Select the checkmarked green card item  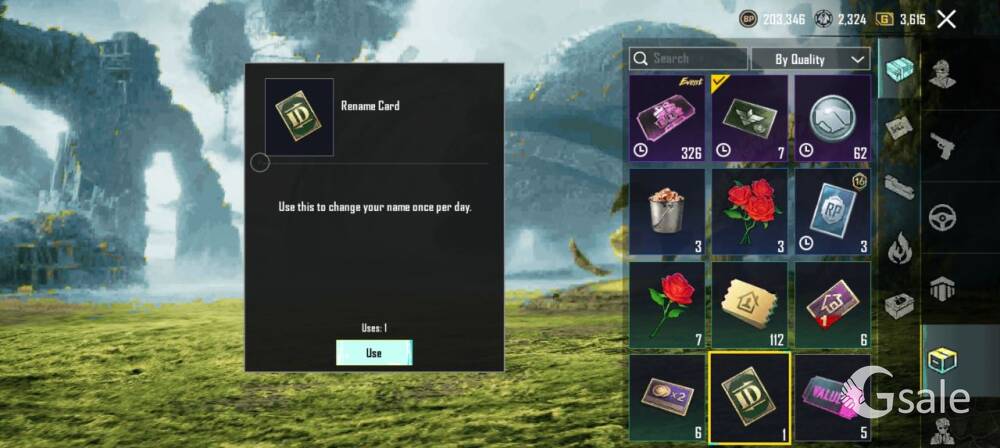[749, 118]
